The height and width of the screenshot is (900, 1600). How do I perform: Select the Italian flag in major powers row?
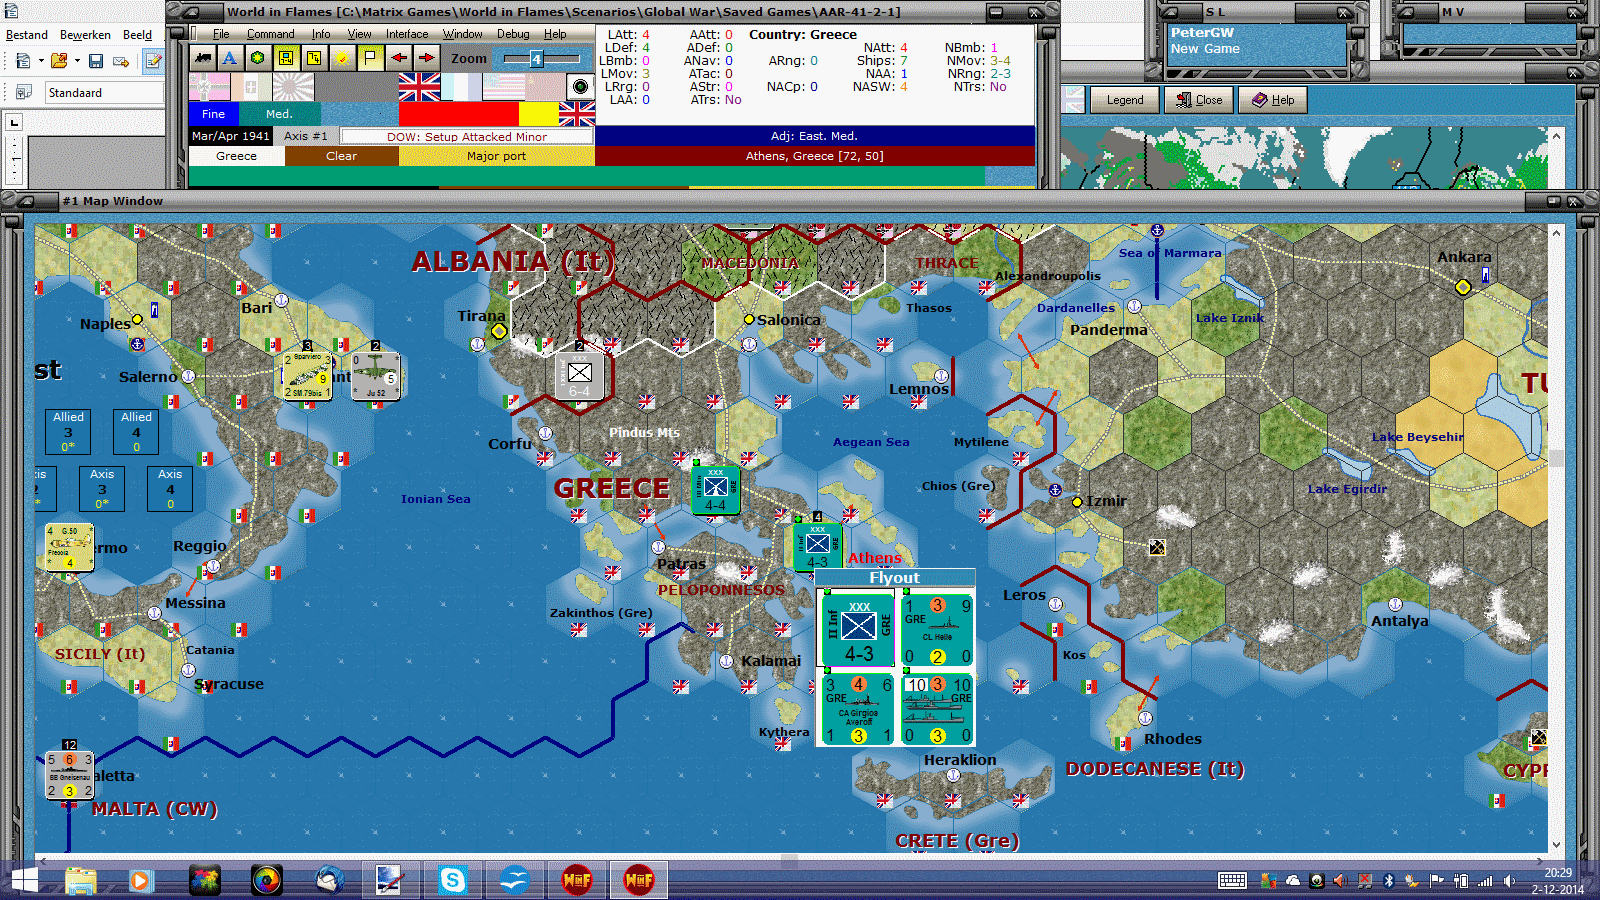coord(250,87)
